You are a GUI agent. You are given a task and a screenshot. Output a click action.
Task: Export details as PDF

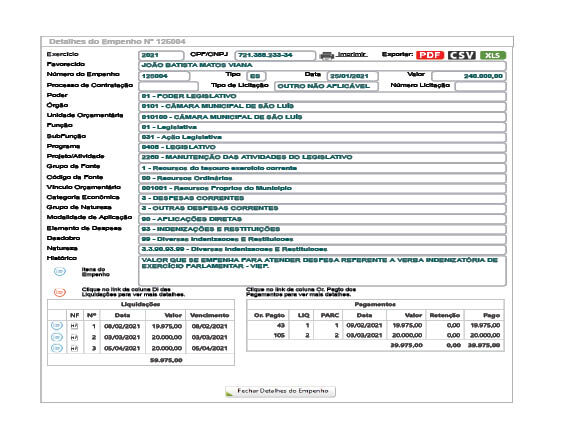point(430,55)
